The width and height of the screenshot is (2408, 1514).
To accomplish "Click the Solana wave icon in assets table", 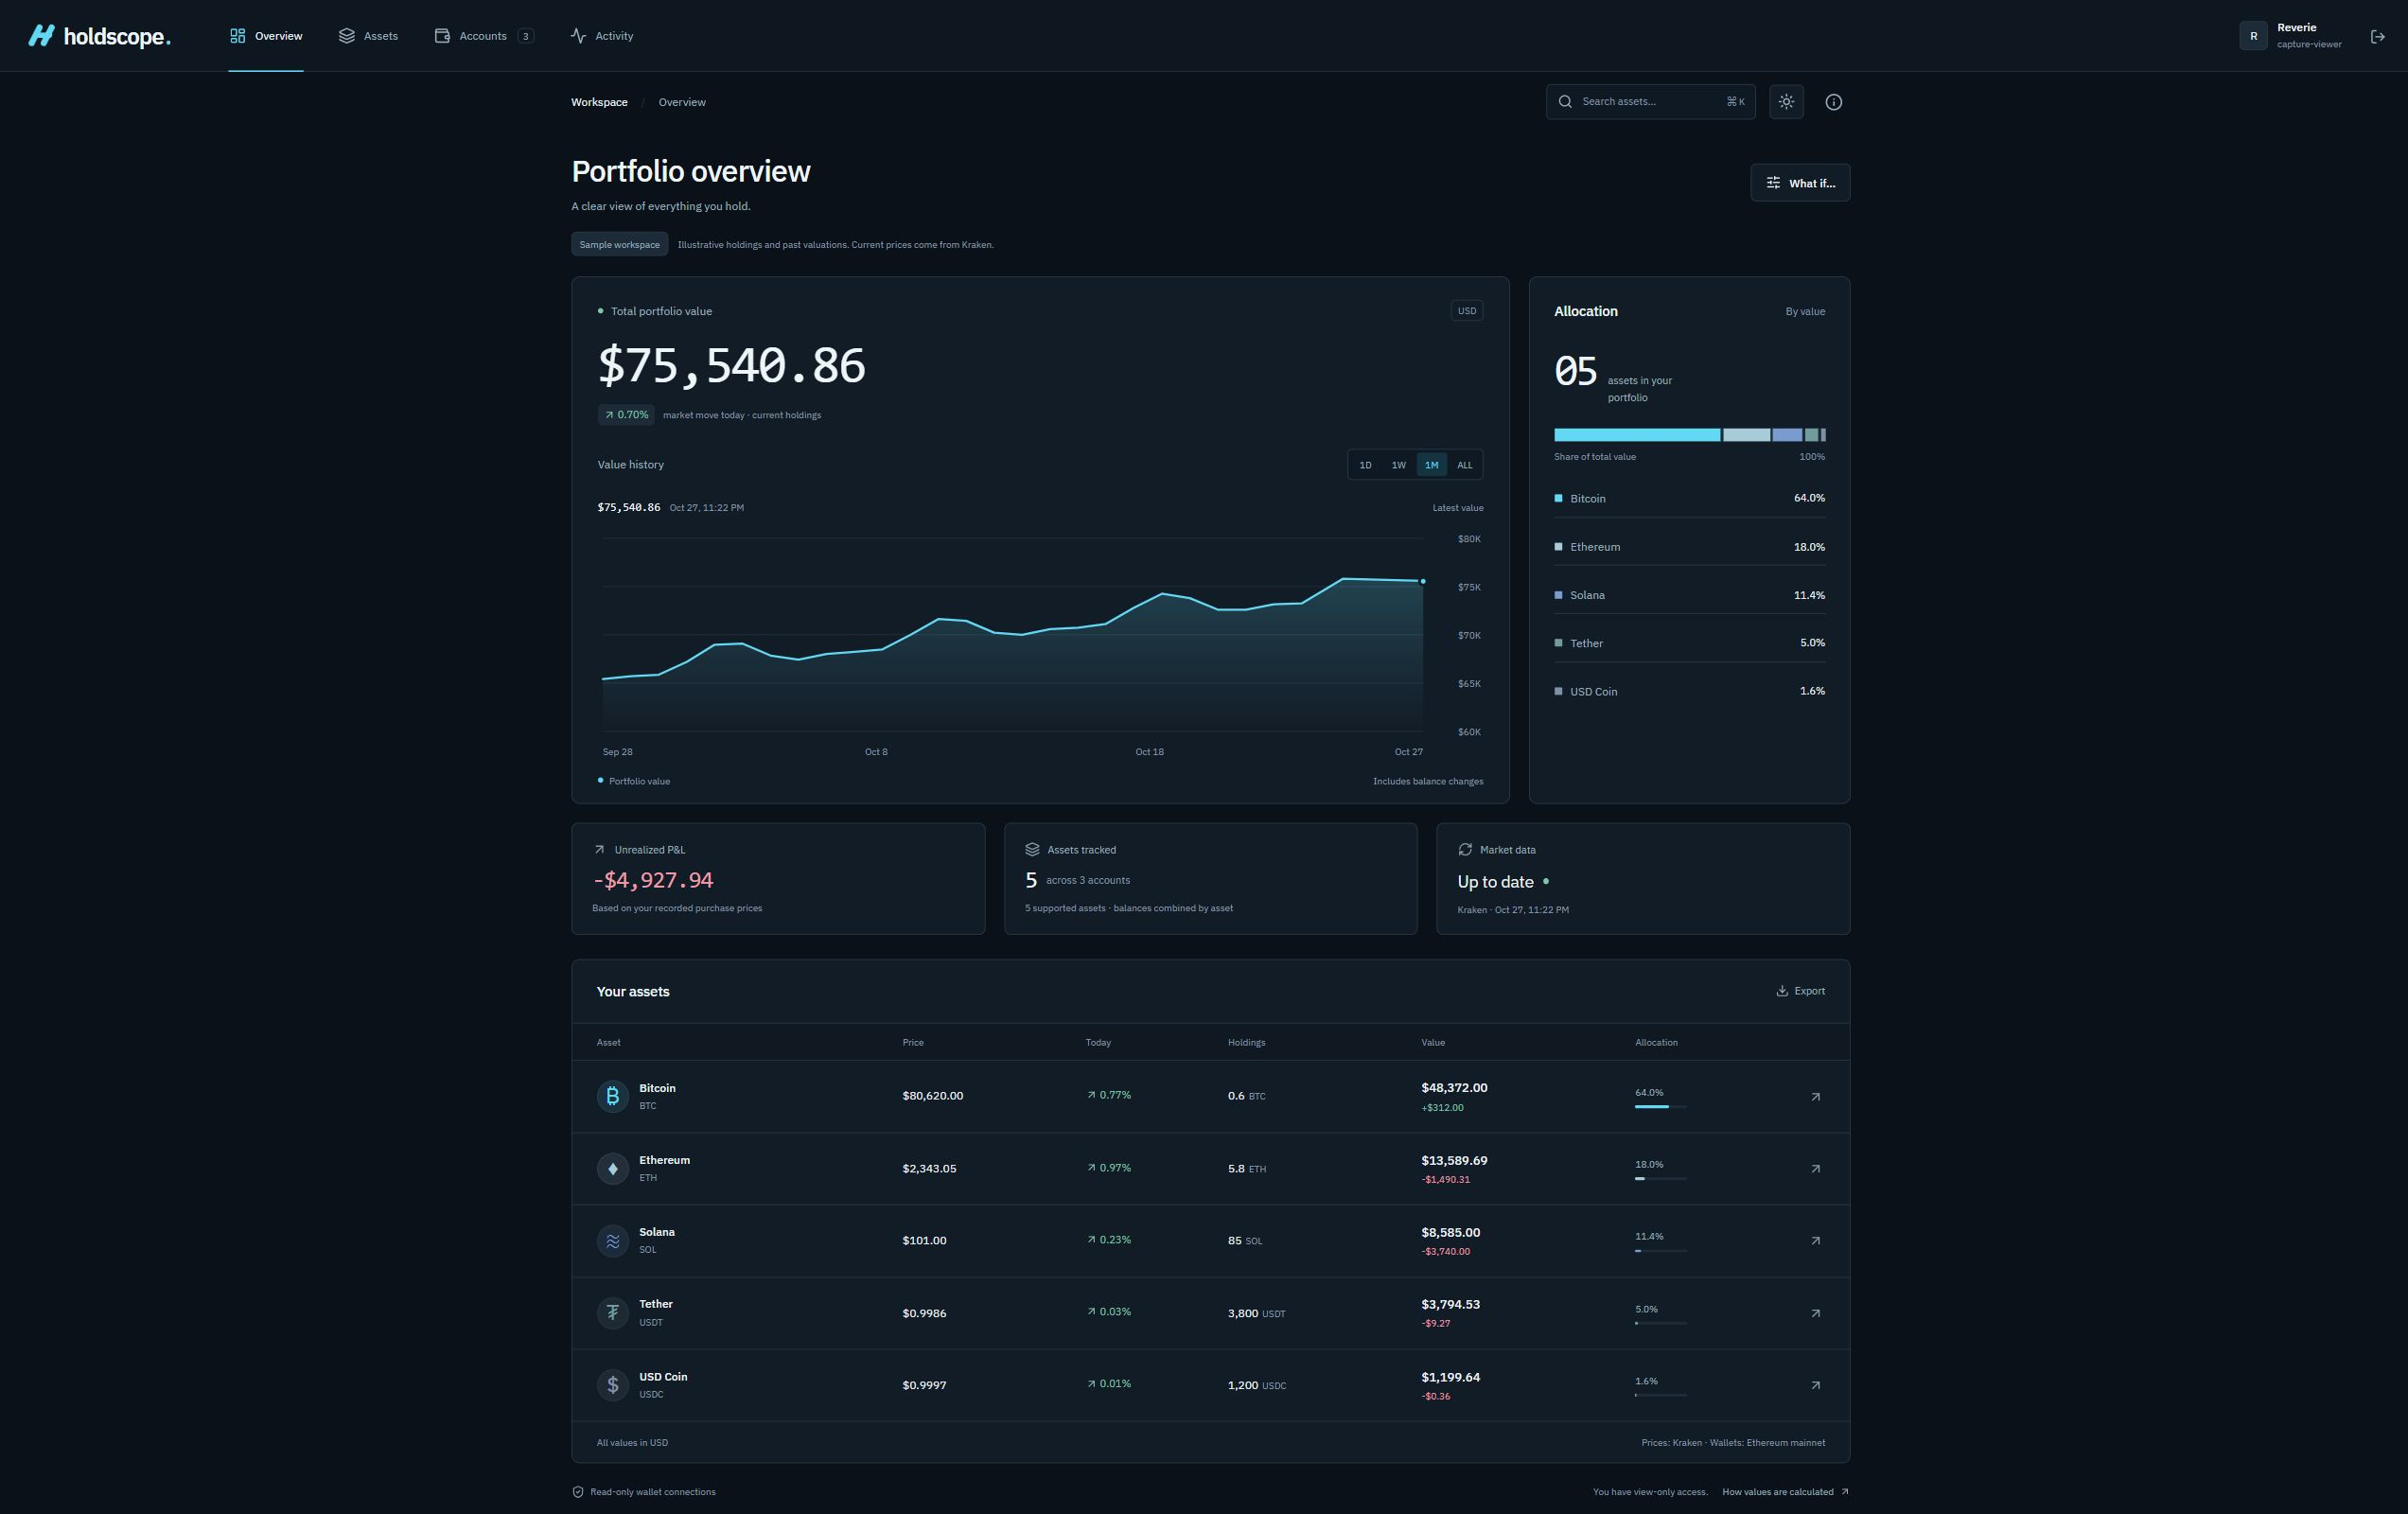I will 613,1240.
